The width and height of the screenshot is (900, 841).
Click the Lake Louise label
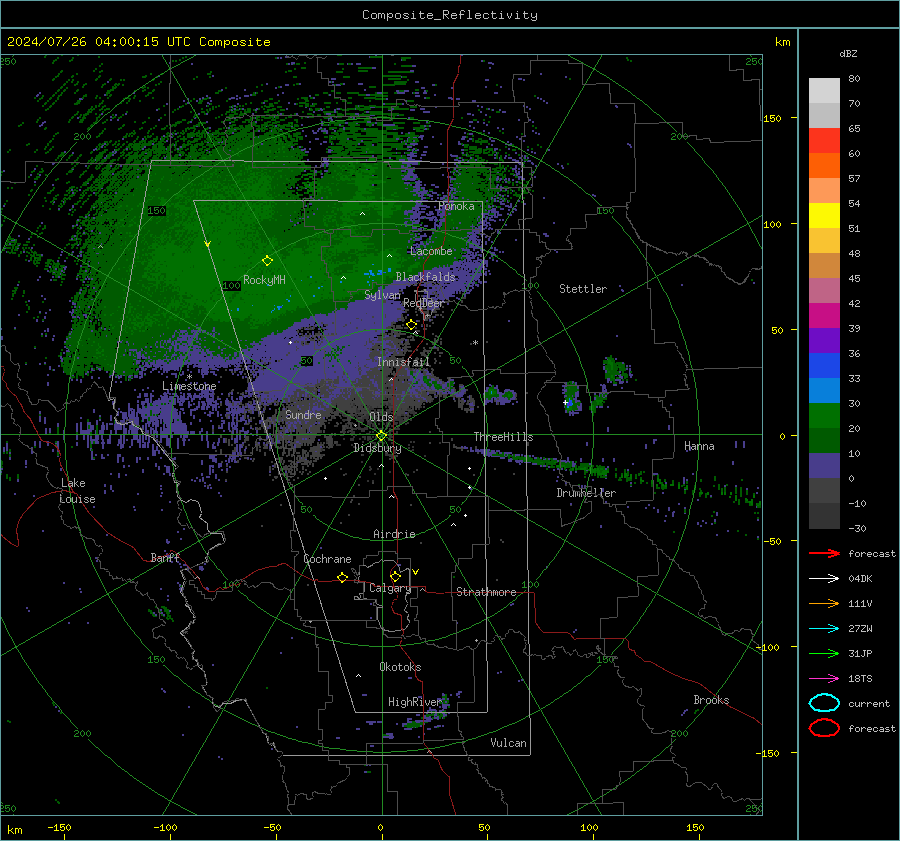tap(78, 491)
